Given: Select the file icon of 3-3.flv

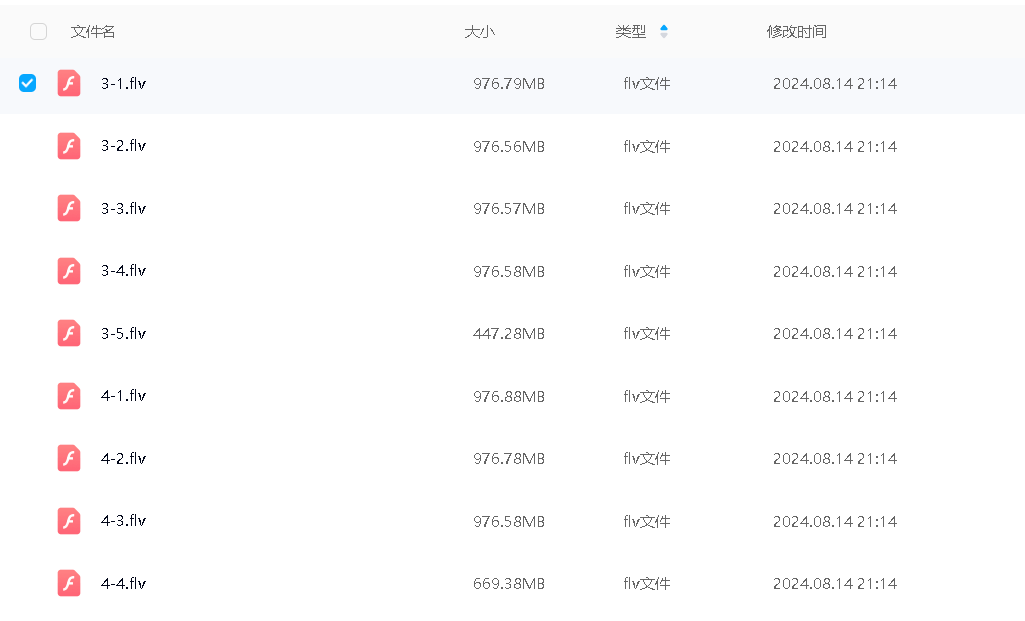Looking at the screenshot, I should tap(68, 208).
